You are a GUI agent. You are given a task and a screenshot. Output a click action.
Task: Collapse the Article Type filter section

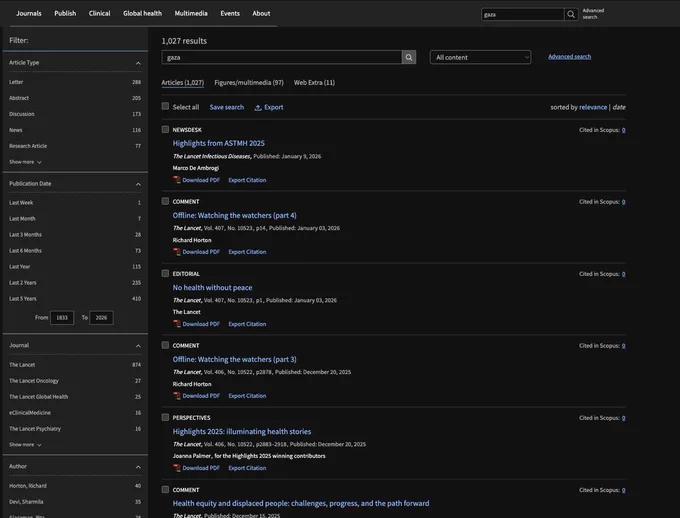(138, 63)
